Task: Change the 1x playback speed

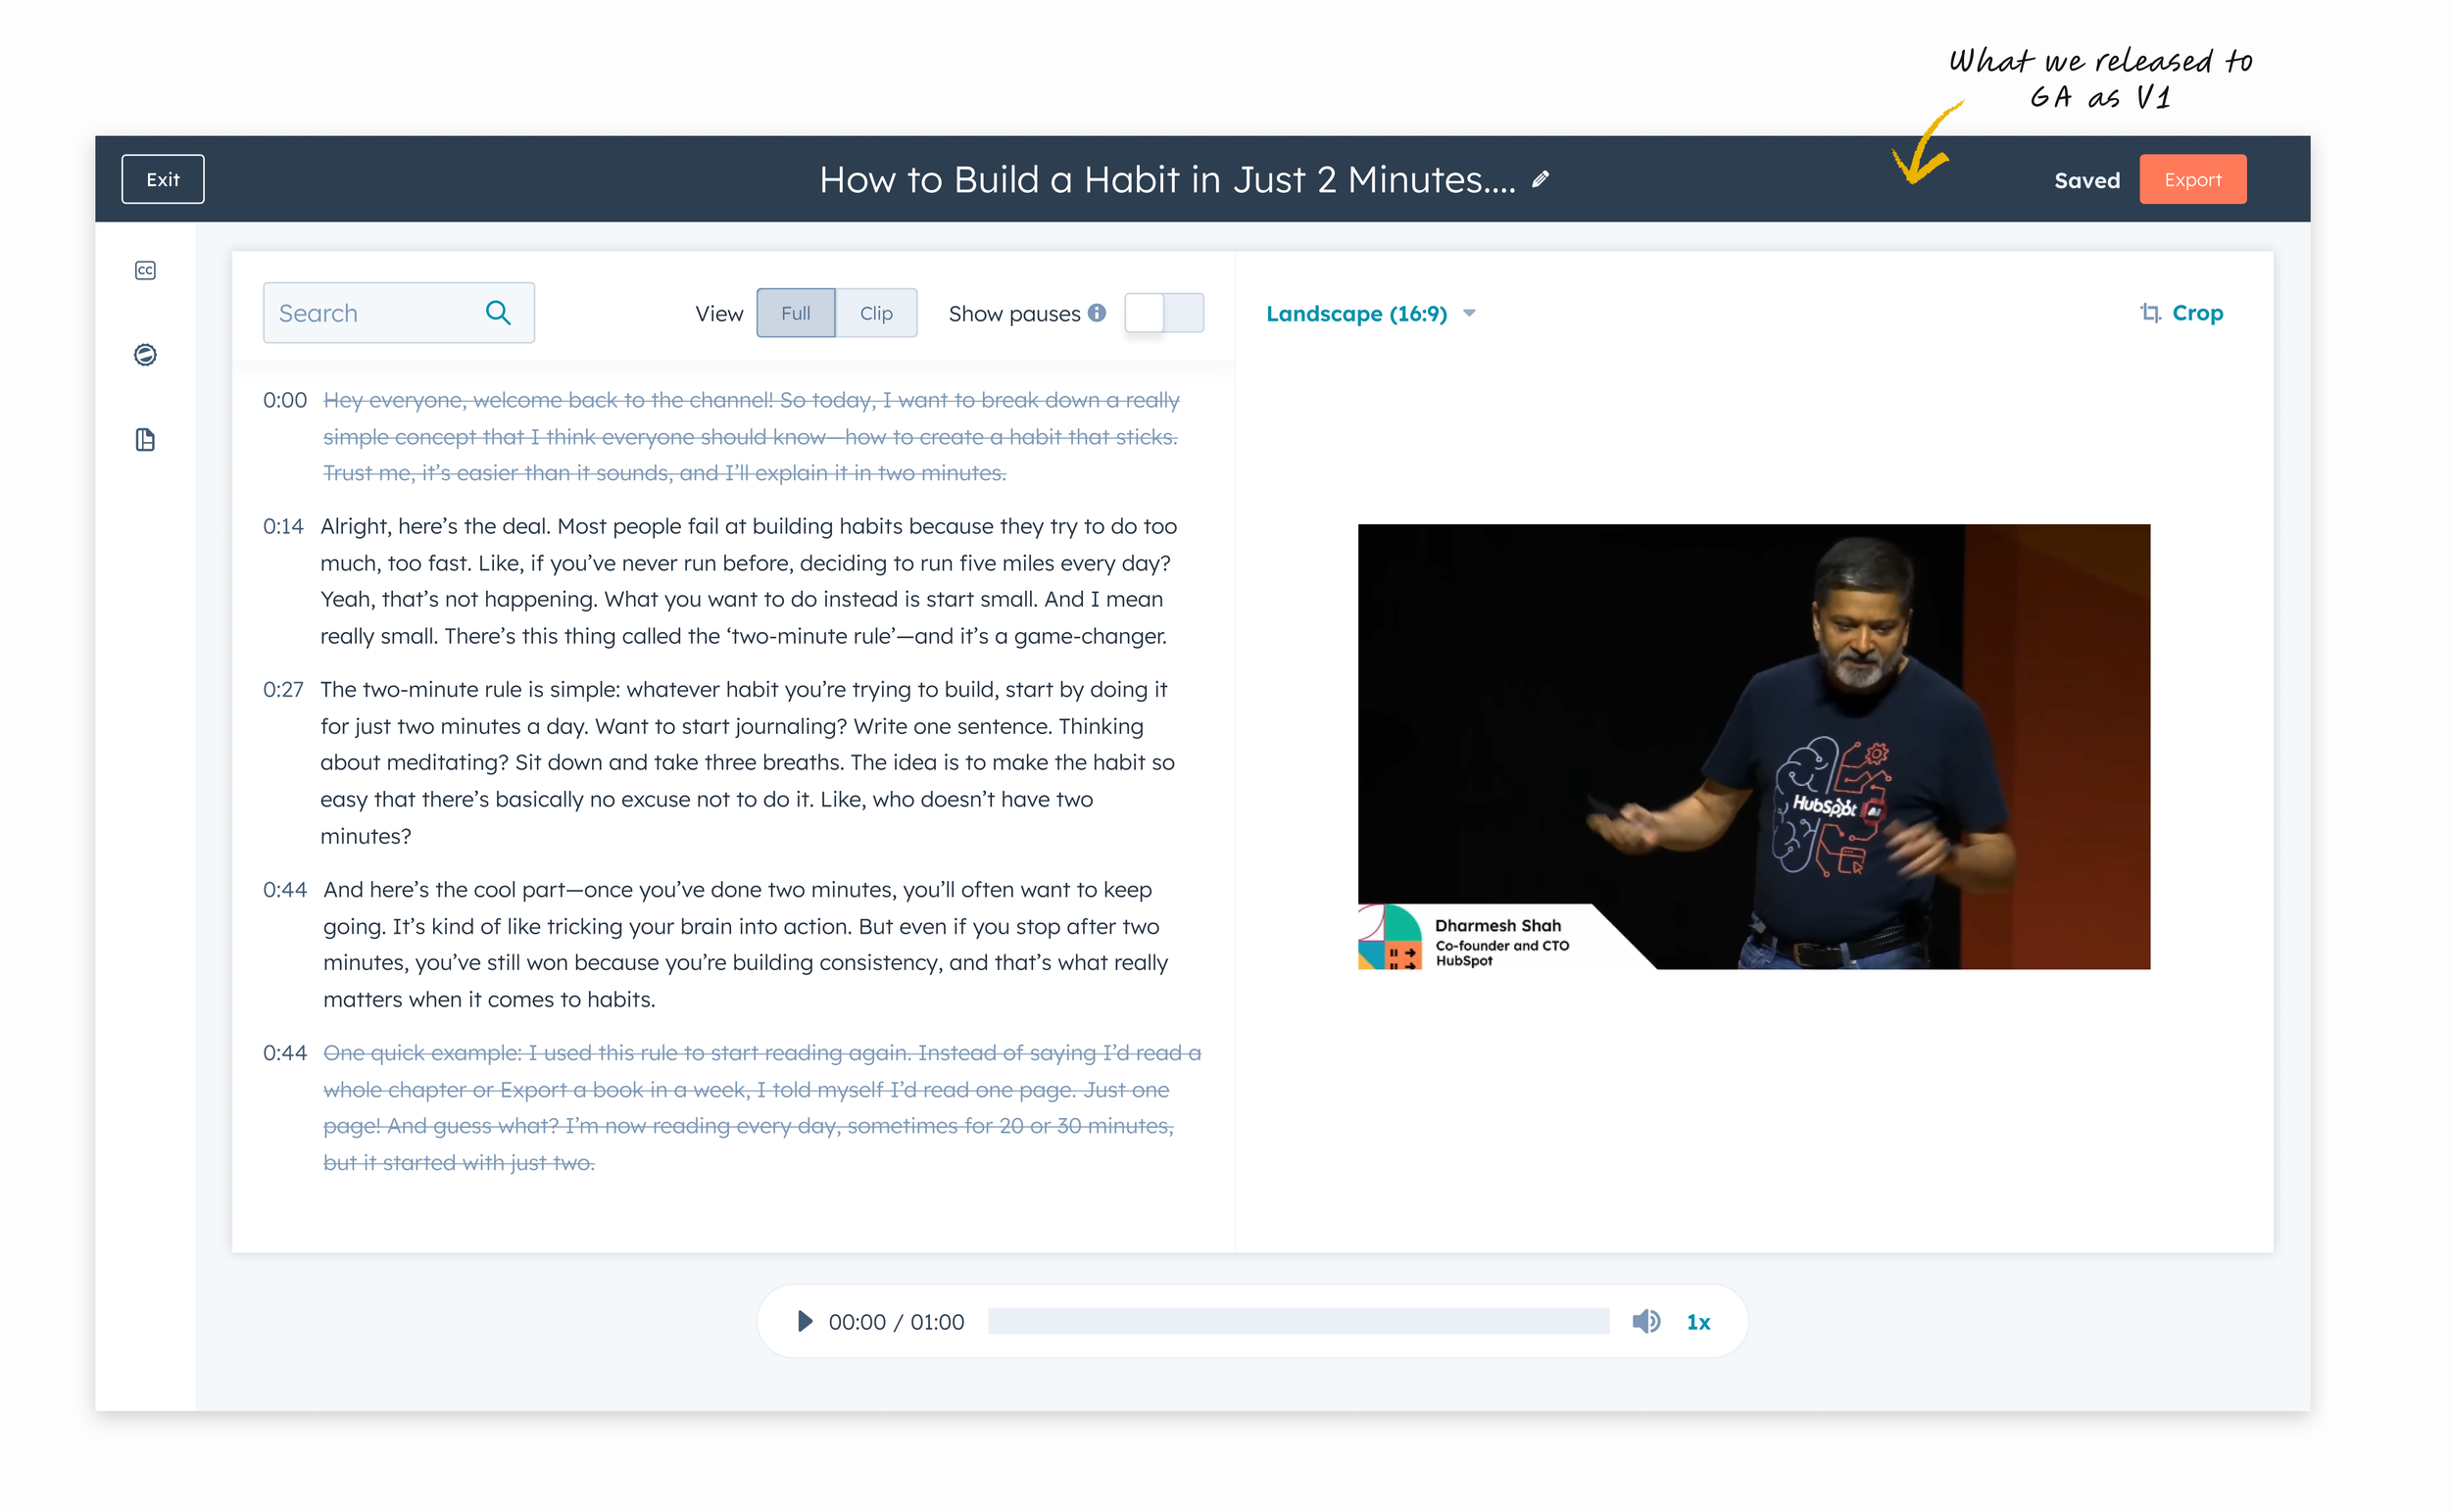Action: click(1698, 1321)
